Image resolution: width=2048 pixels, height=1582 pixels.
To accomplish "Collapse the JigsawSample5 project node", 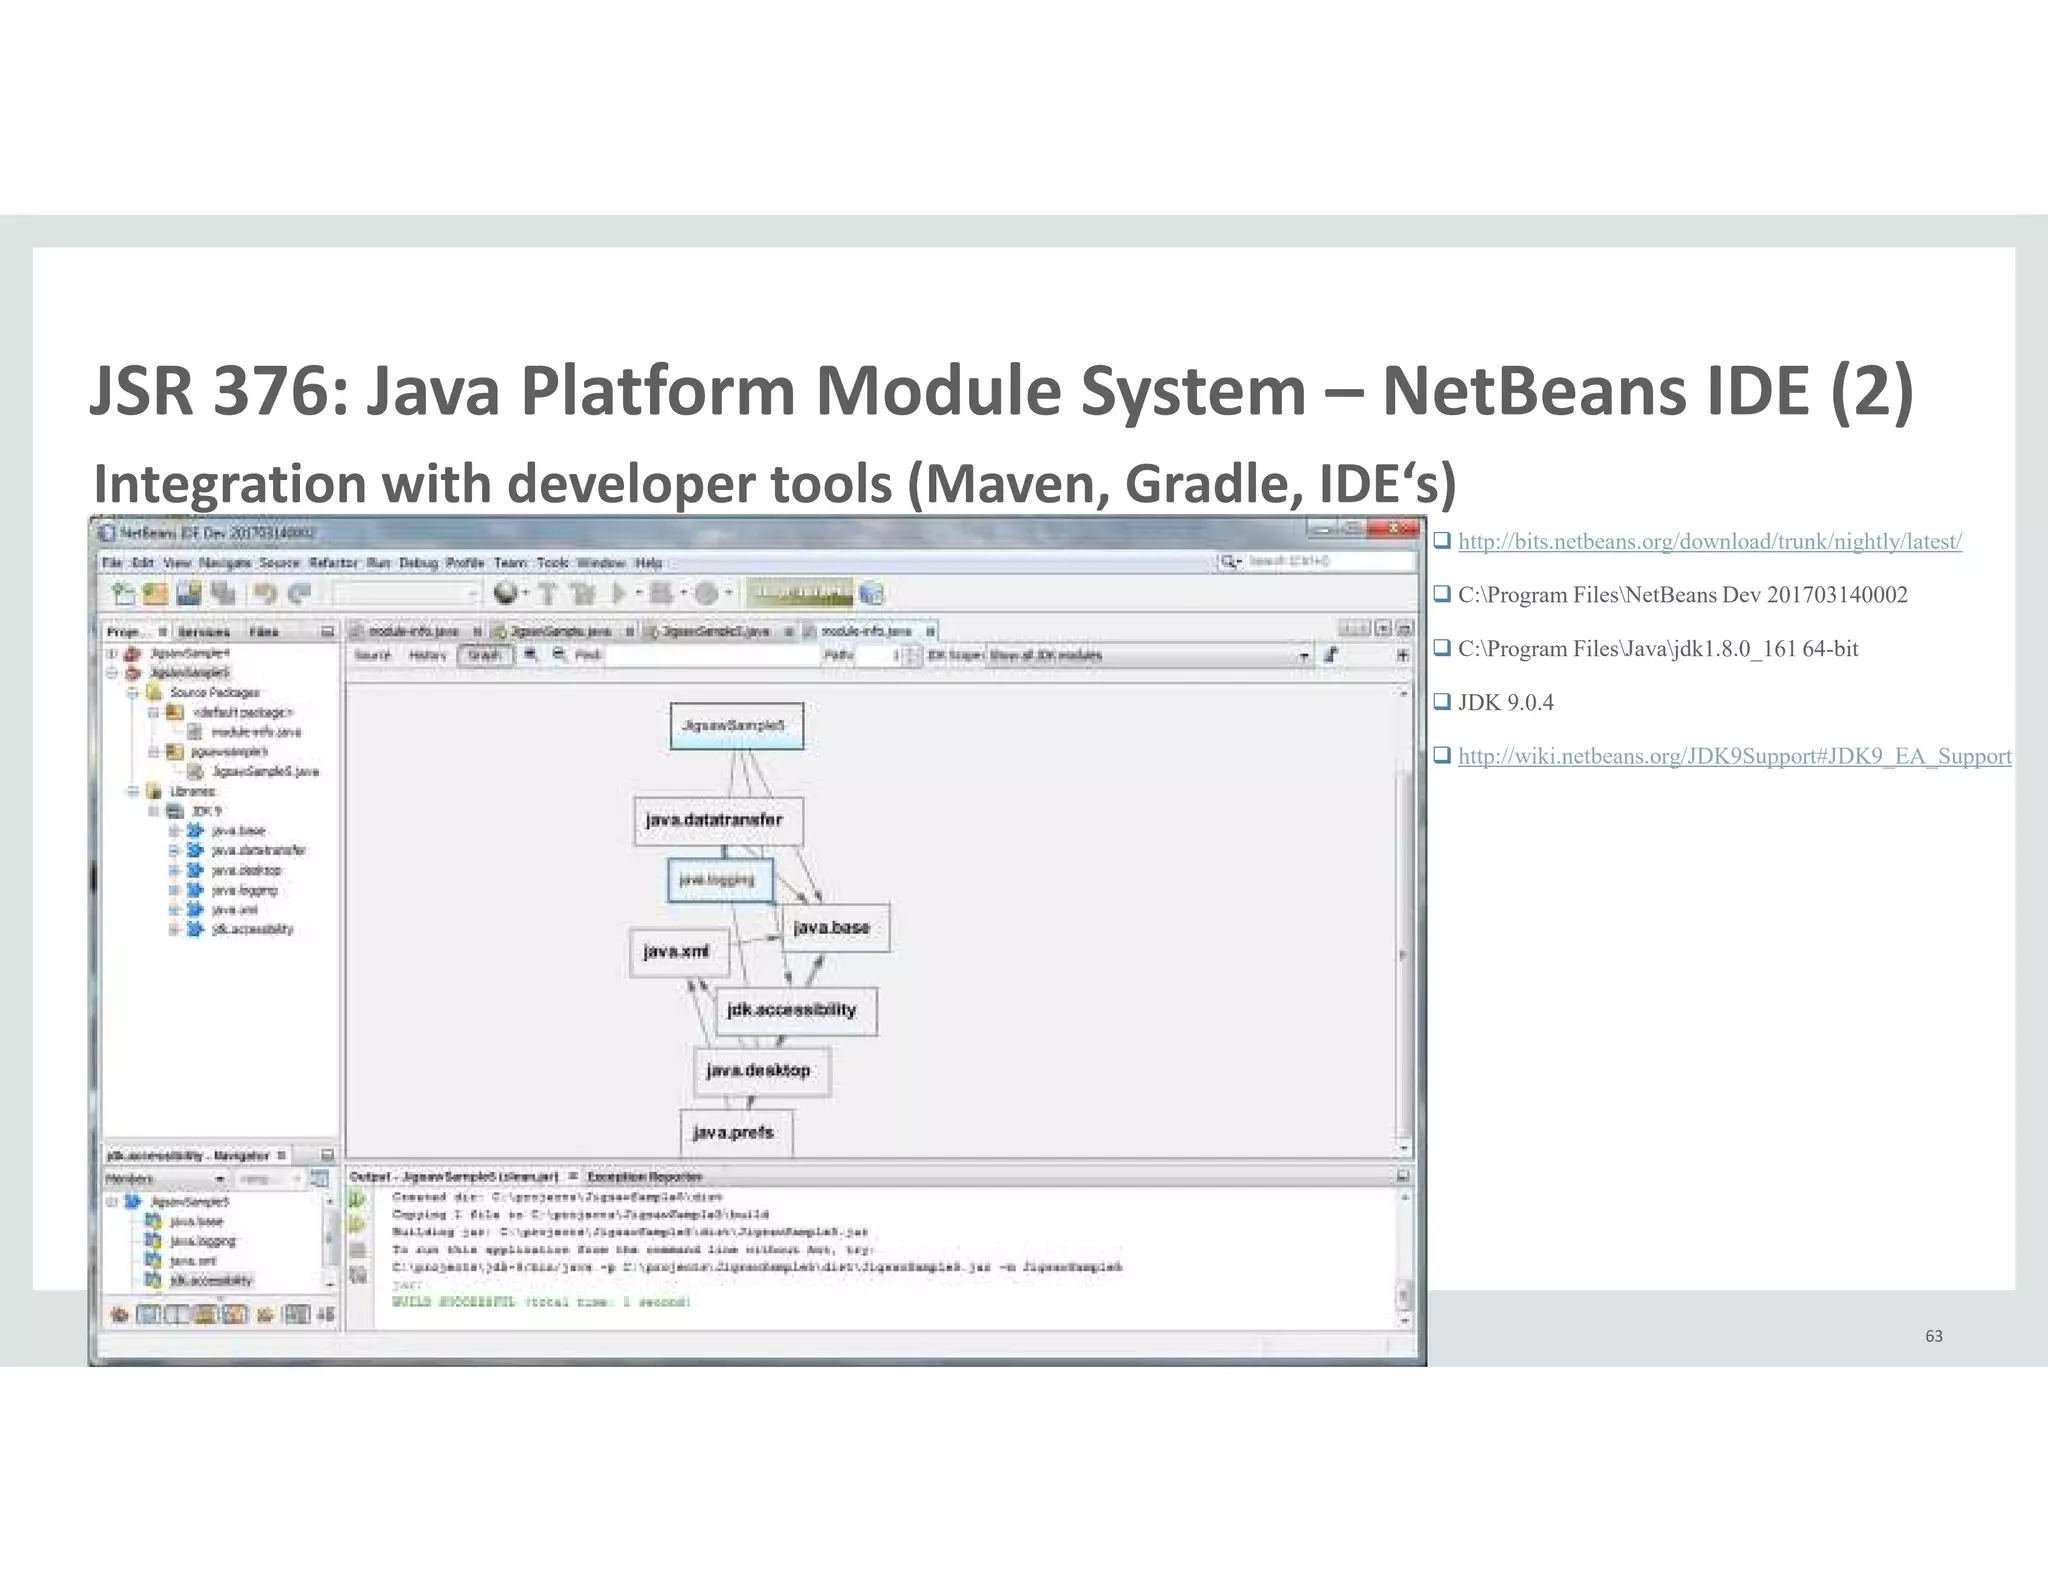I will click(x=112, y=673).
